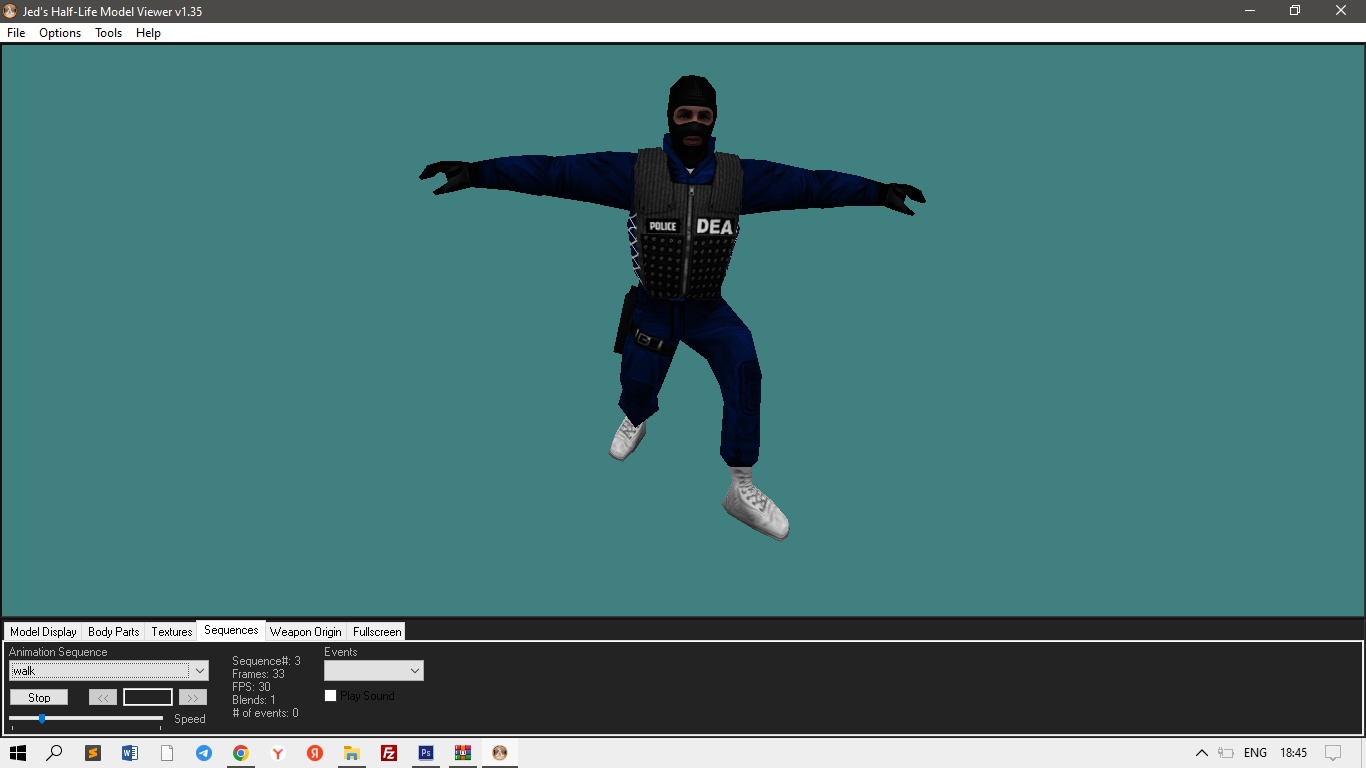1366x768 pixels.
Task: Open Microsoft Word from taskbar
Action: (x=130, y=753)
